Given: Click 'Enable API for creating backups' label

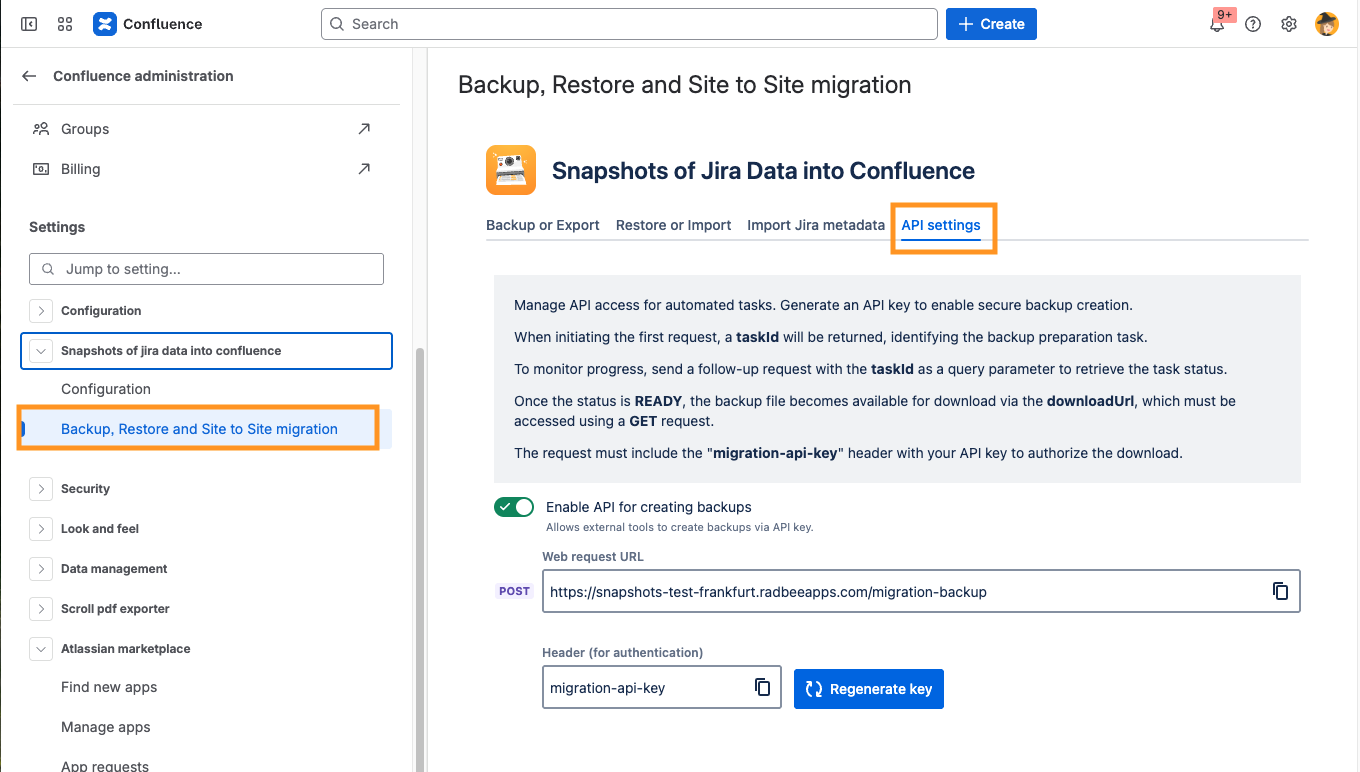Looking at the screenshot, I should (x=649, y=507).
